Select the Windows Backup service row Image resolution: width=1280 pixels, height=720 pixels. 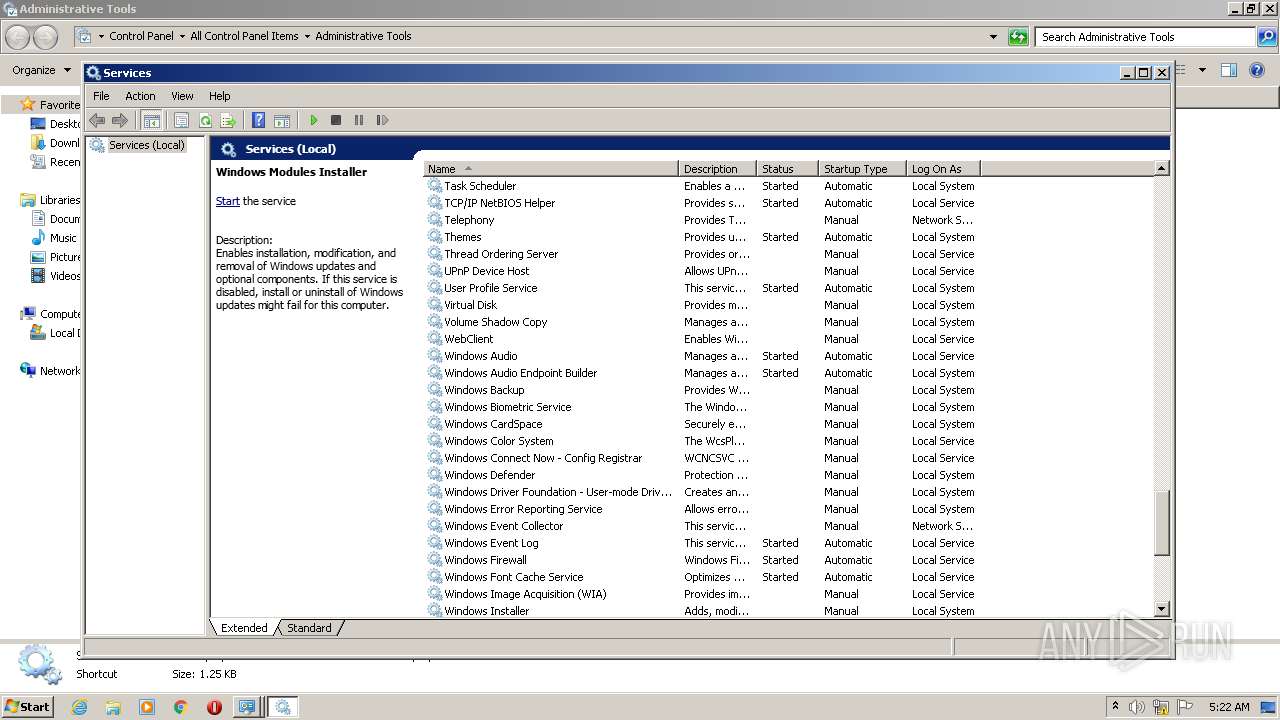coord(702,390)
